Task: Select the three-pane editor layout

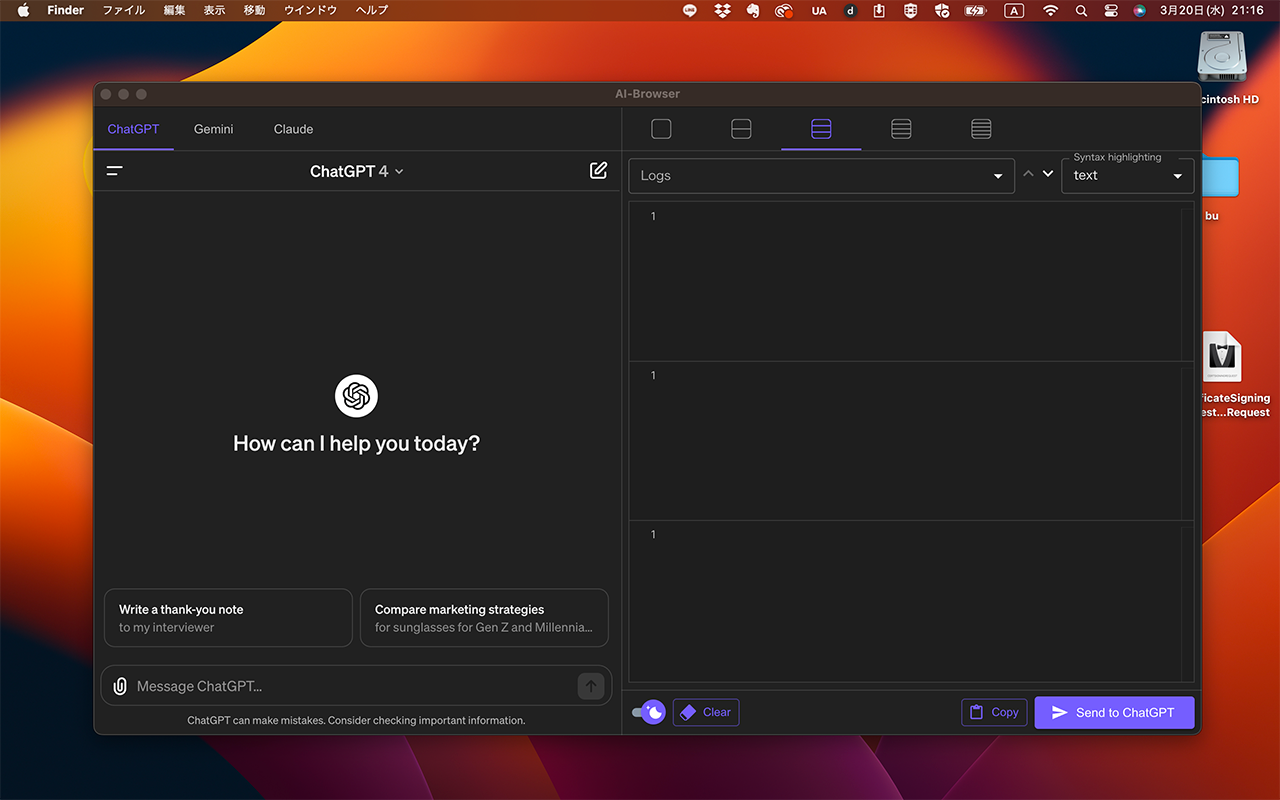Action: (x=821, y=129)
